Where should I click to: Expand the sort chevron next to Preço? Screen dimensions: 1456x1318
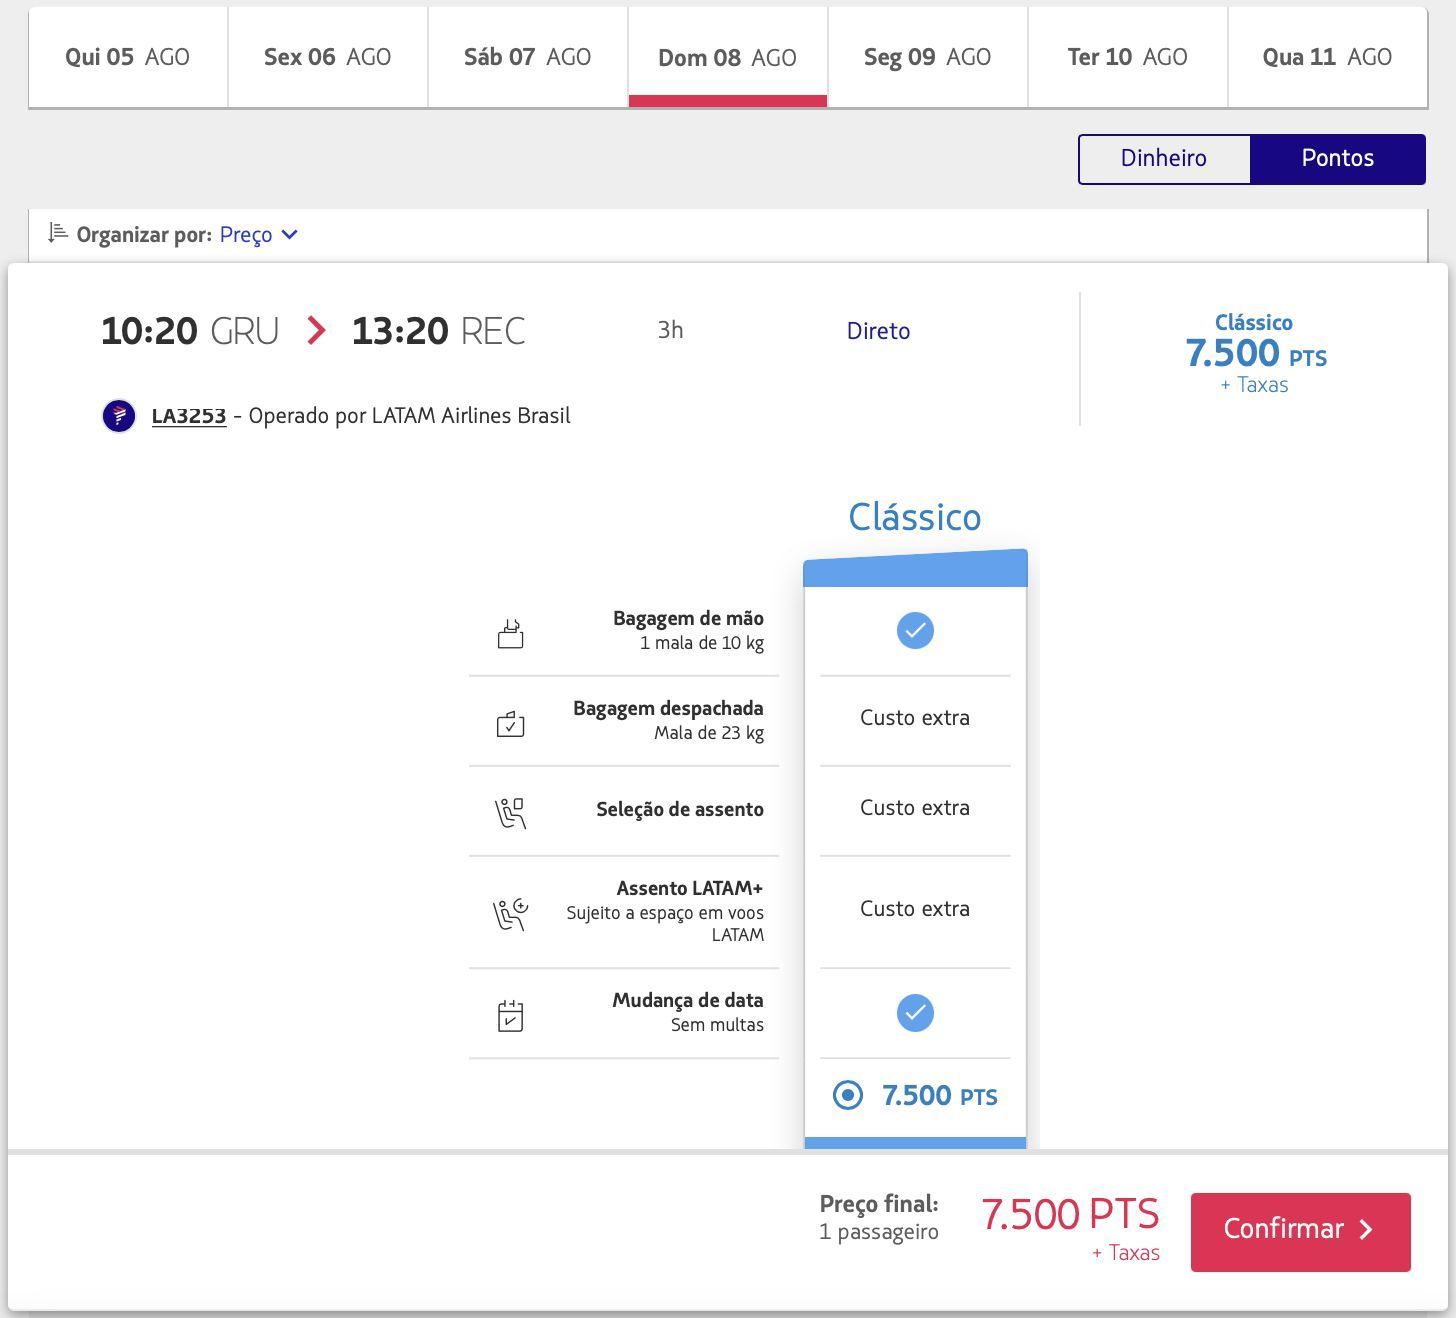(x=290, y=234)
